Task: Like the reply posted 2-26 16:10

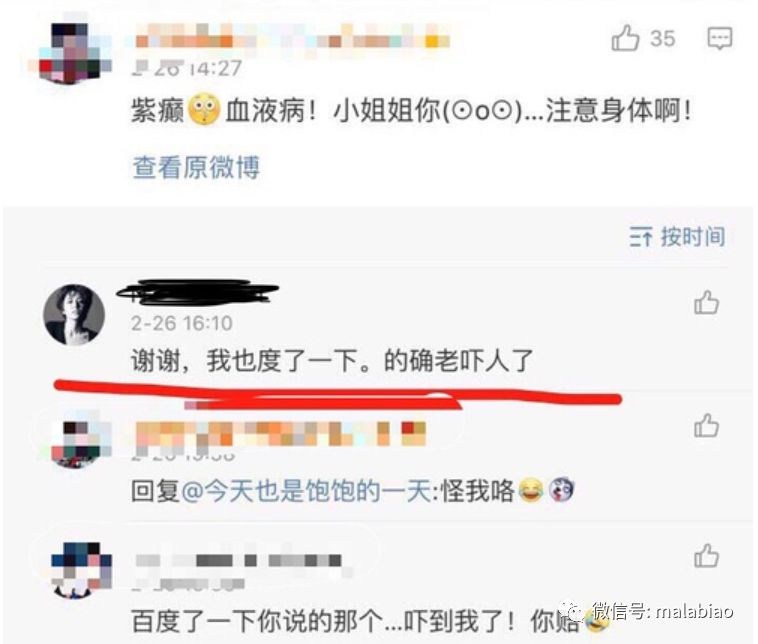Action: [706, 303]
